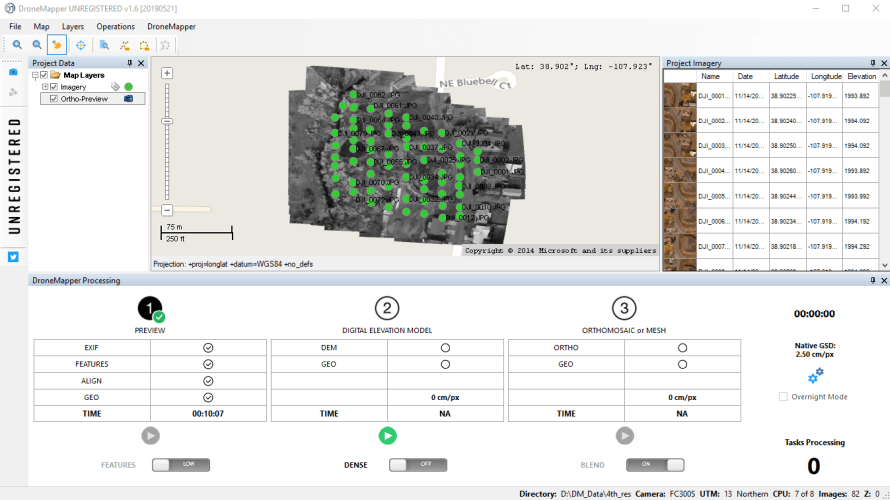890x500 pixels.
Task: Click the zoom to full extent target icon
Action: pos(81,45)
